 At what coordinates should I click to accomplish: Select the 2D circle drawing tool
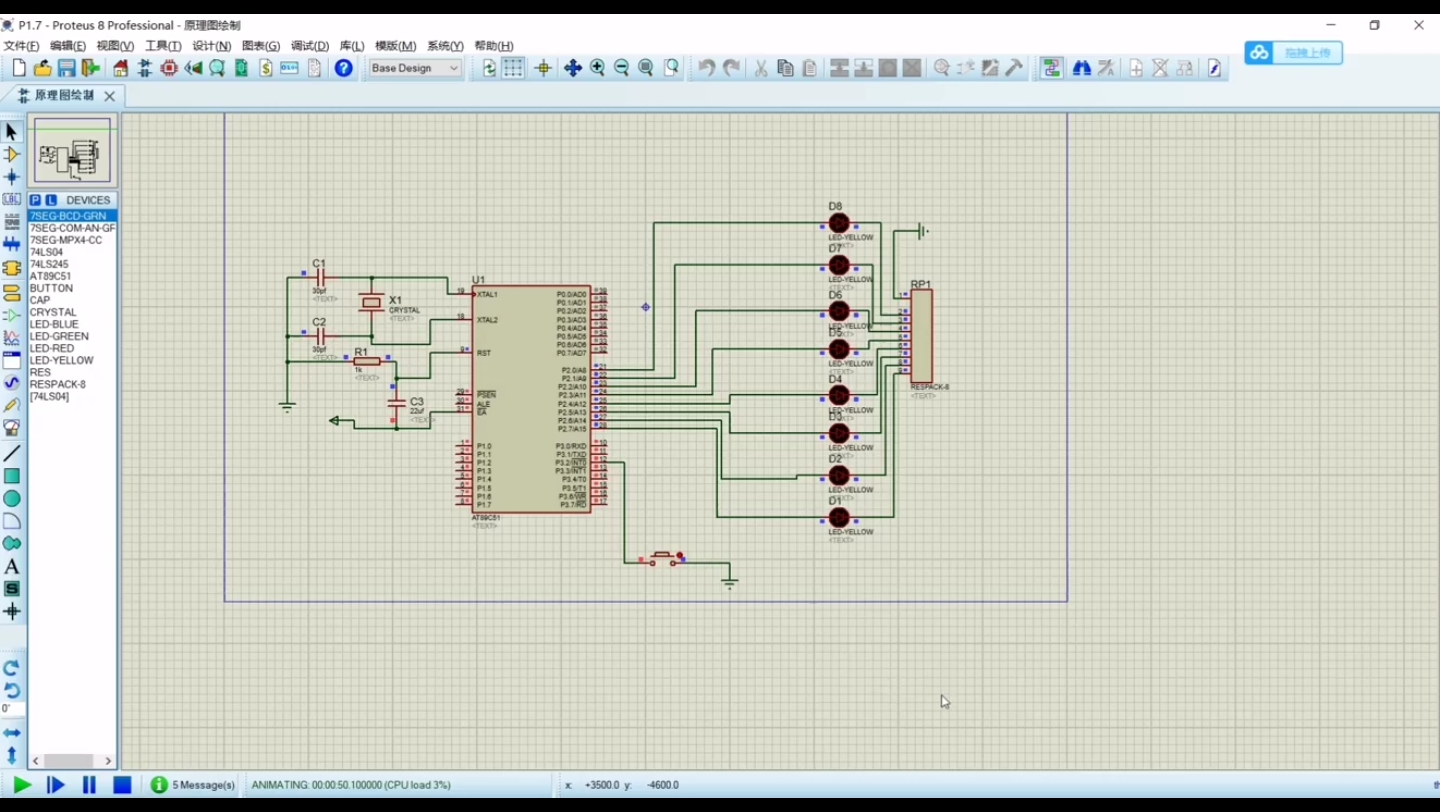click(12, 498)
